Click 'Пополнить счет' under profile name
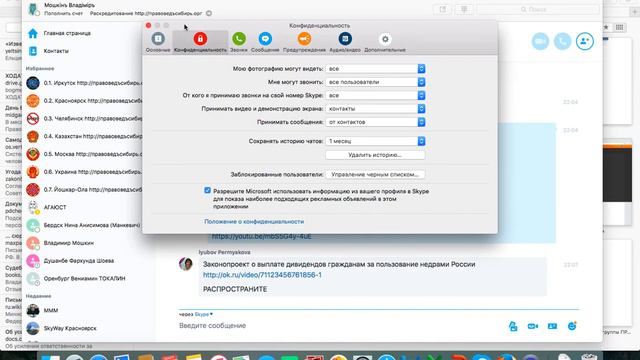Image resolution: width=640 pixels, height=360 pixels. tap(63, 13)
